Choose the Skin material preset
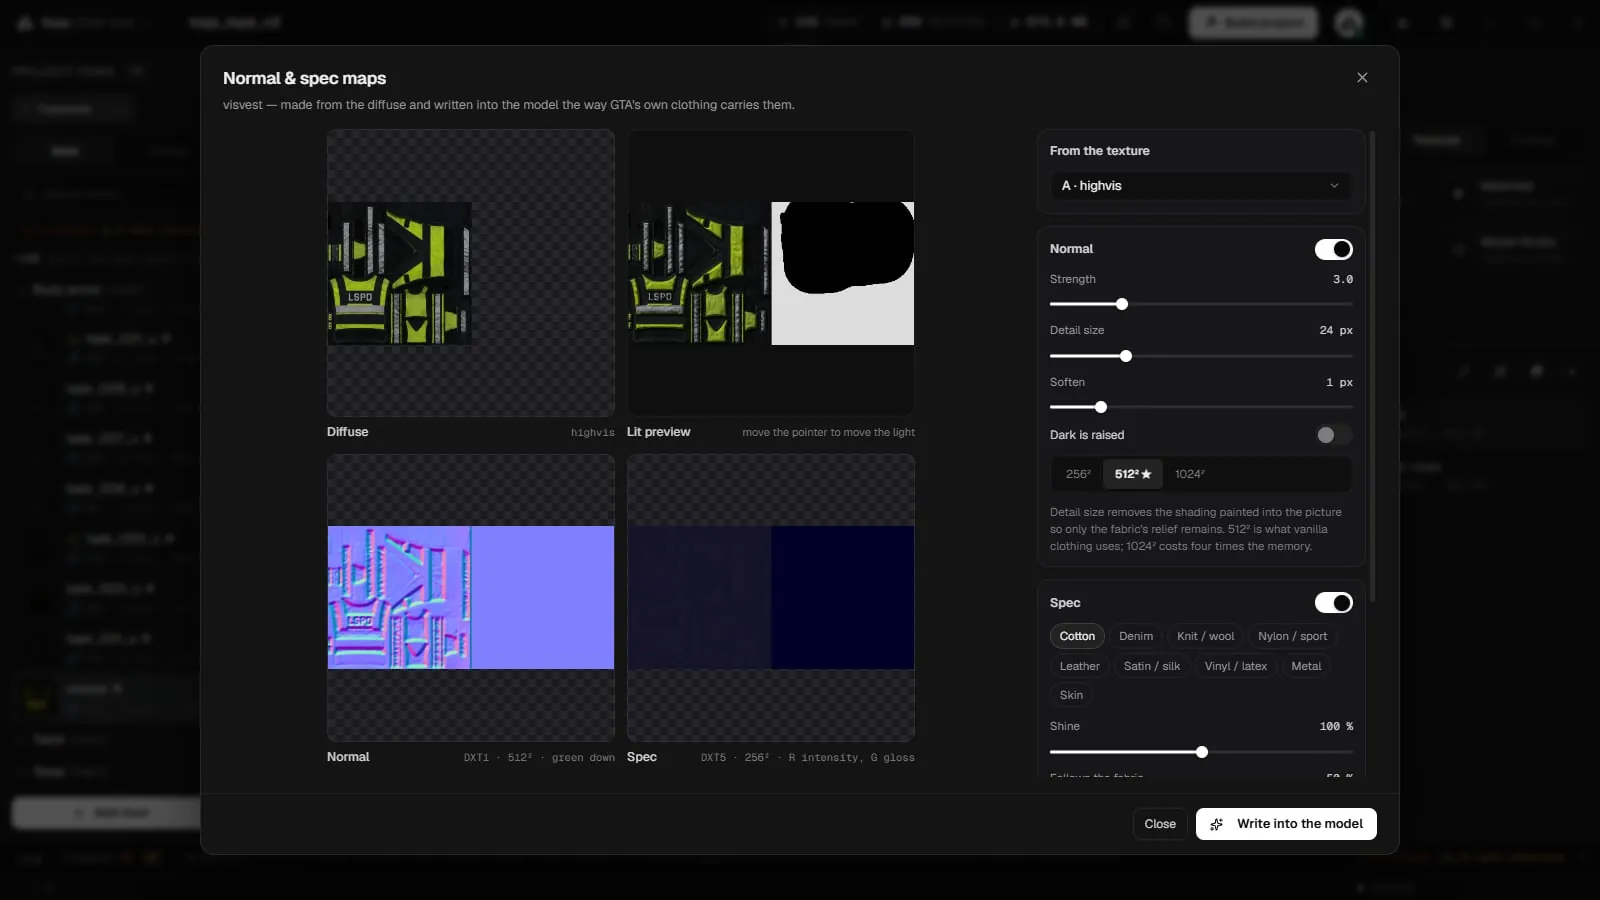The width and height of the screenshot is (1600, 900). (1071, 695)
